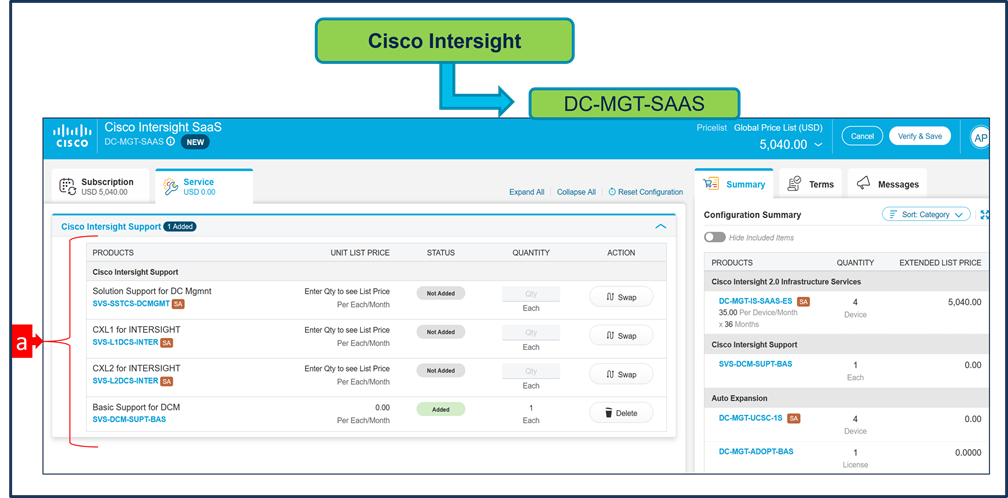This screenshot has height=498, width=1008.
Task: Open the Sort: Category dropdown
Action: pyautogui.click(x=926, y=215)
